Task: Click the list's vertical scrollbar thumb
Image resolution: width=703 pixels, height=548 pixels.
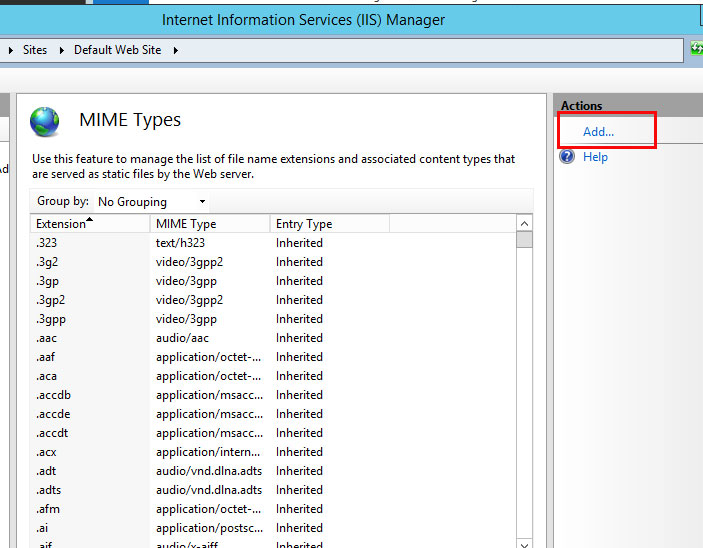Action: 525,239
